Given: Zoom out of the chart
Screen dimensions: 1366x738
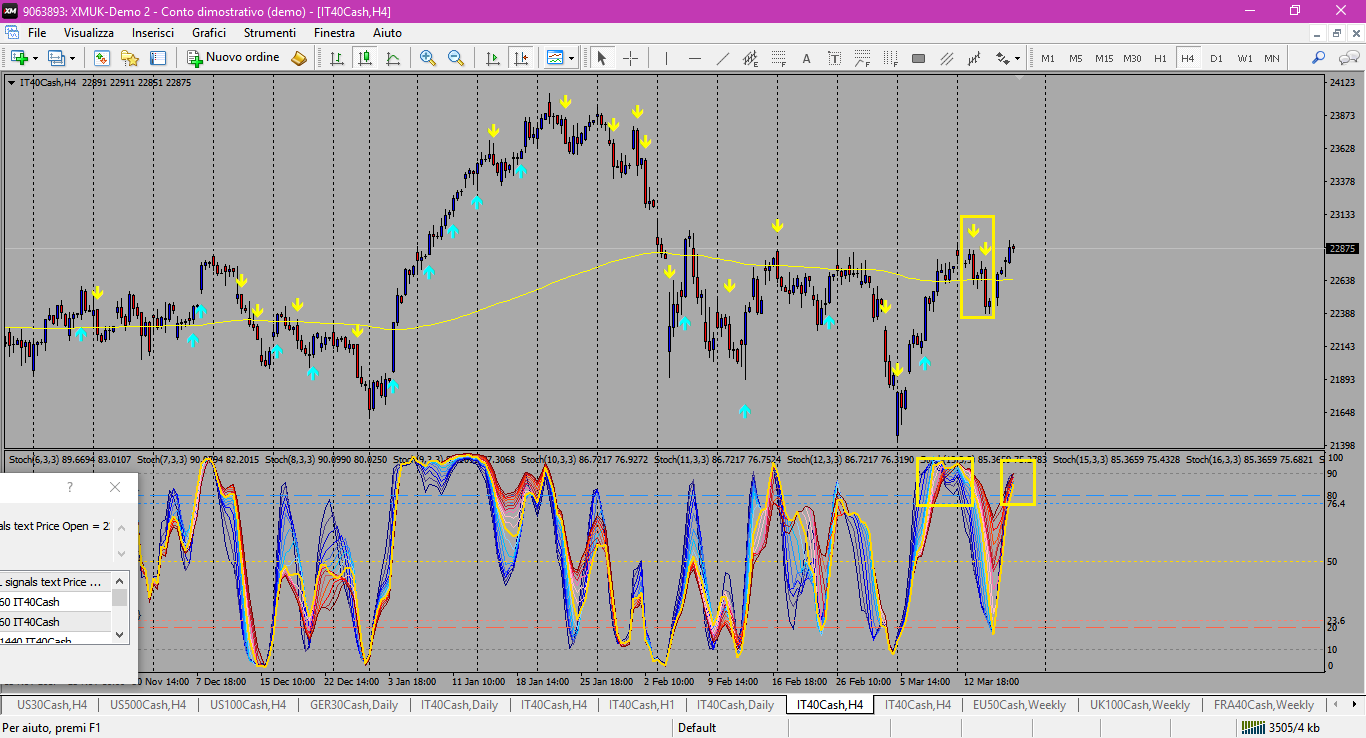Looking at the screenshot, I should tap(456, 58).
